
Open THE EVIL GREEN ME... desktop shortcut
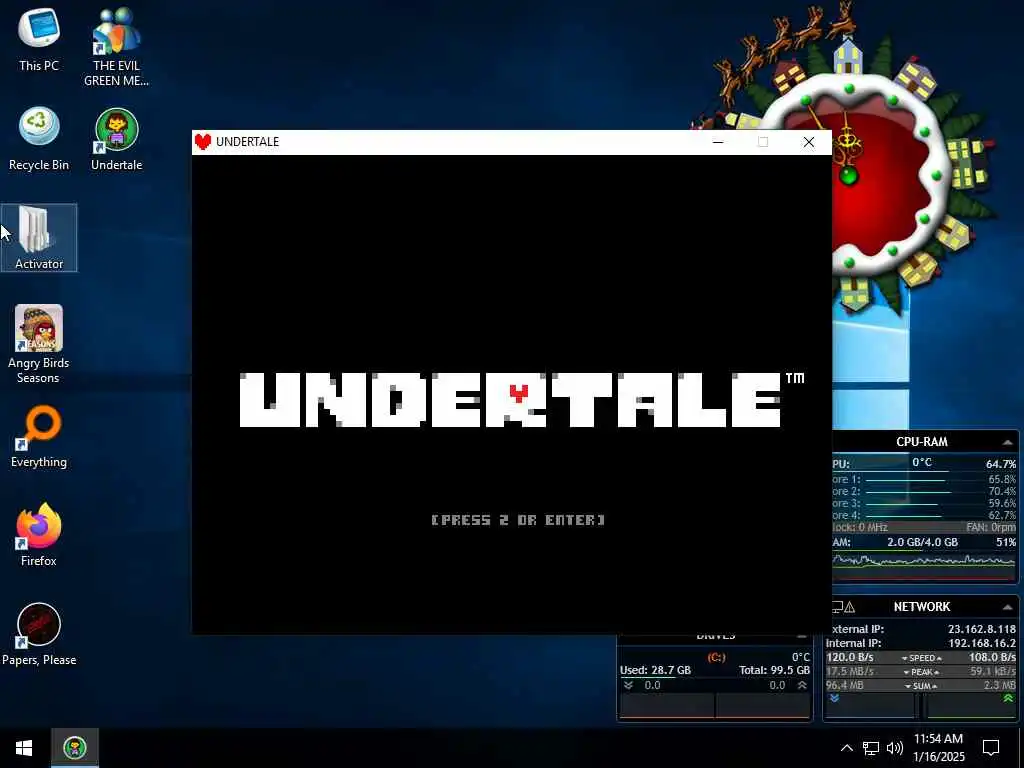(116, 46)
